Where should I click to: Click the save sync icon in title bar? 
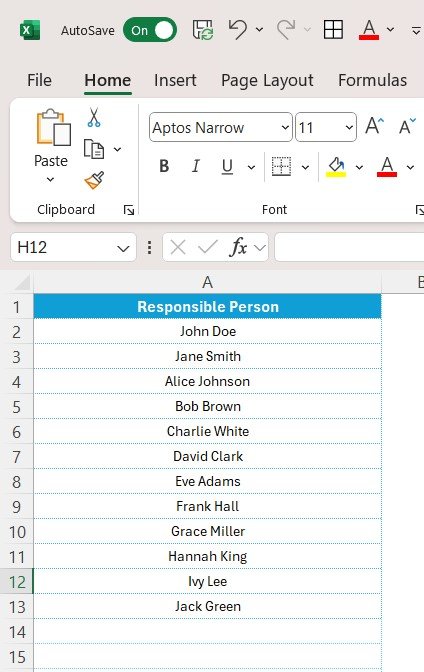click(x=203, y=30)
